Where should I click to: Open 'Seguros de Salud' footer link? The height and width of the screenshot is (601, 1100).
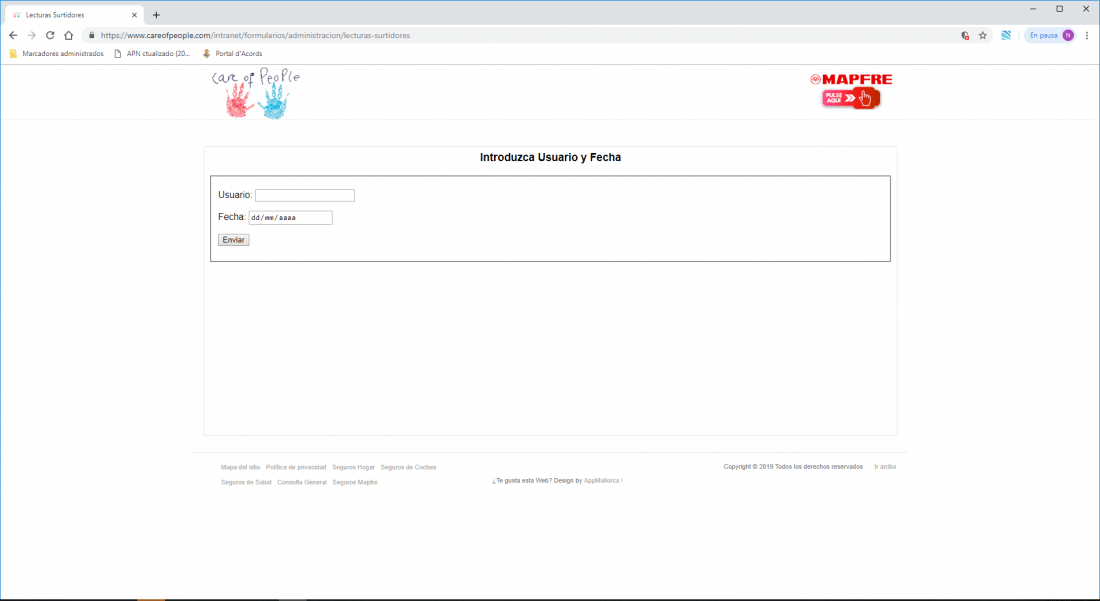[246, 482]
